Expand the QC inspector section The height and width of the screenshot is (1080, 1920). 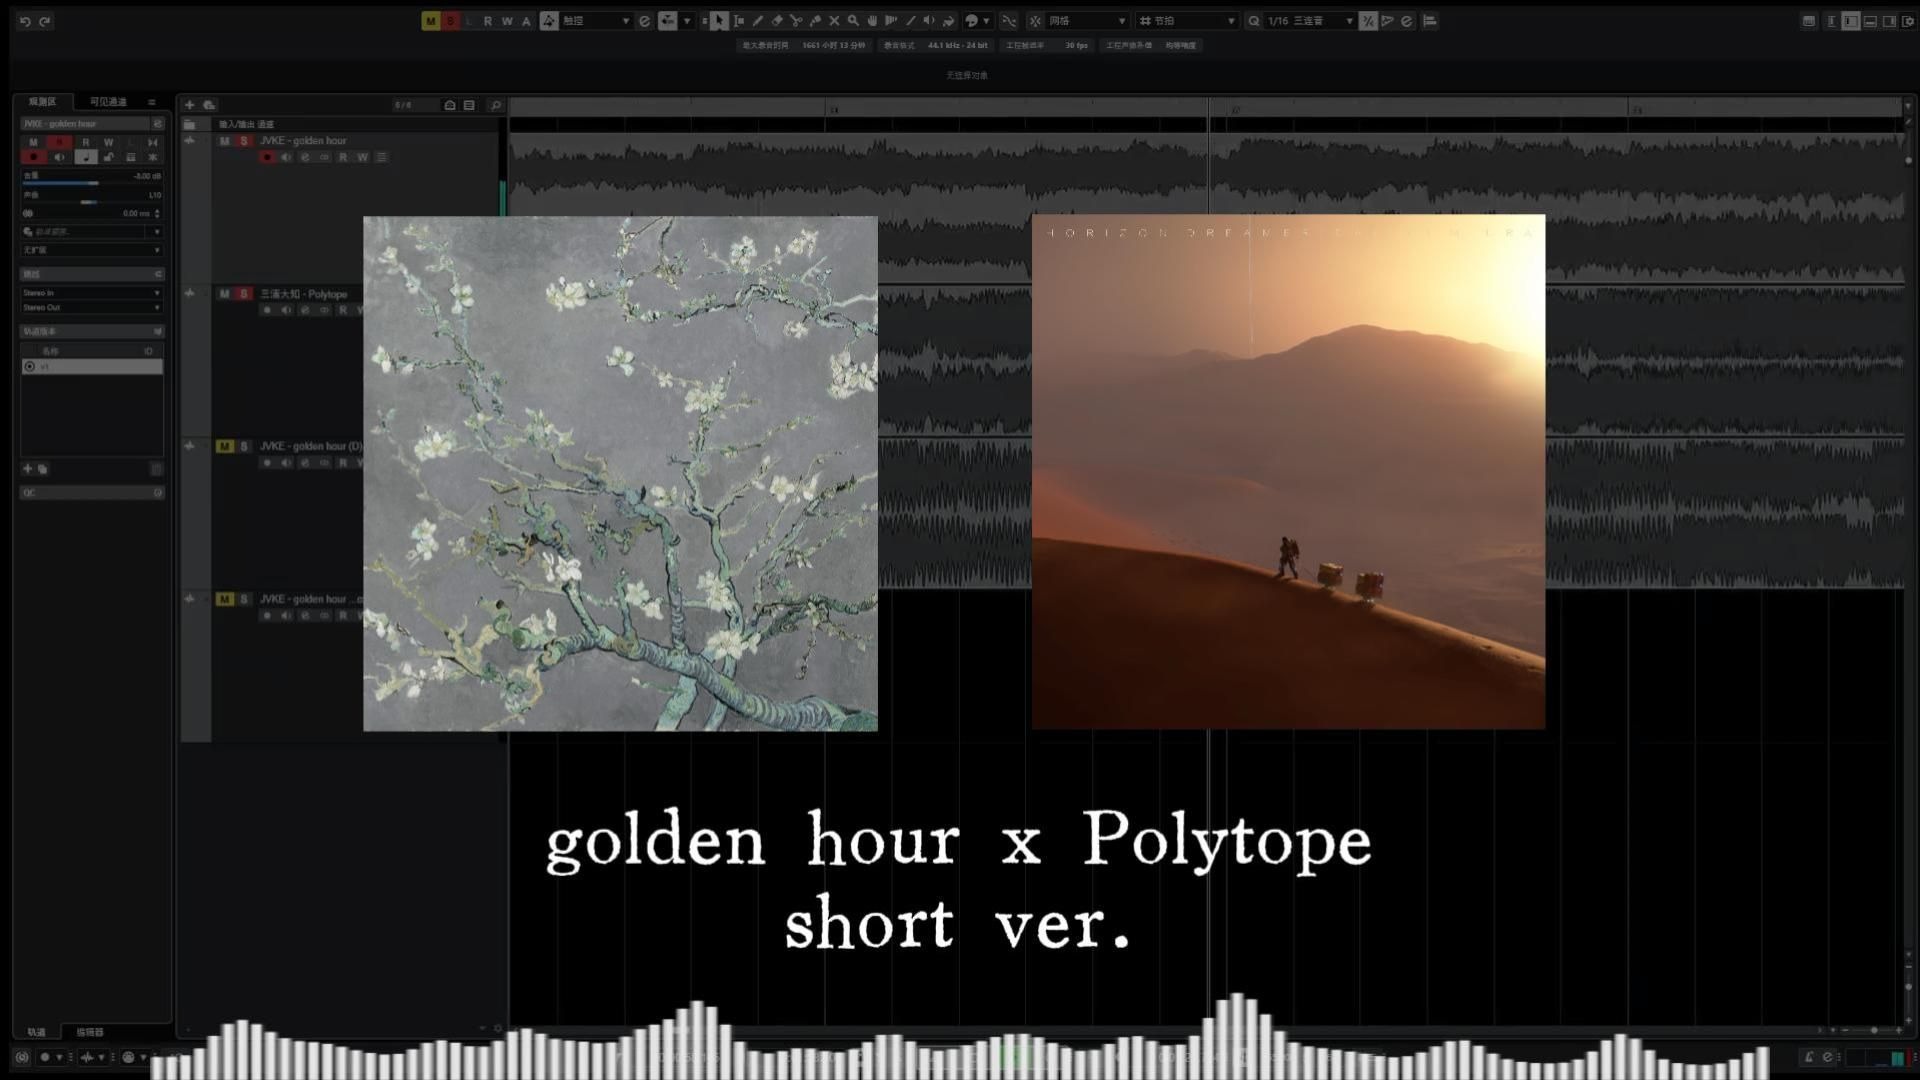pos(91,492)
